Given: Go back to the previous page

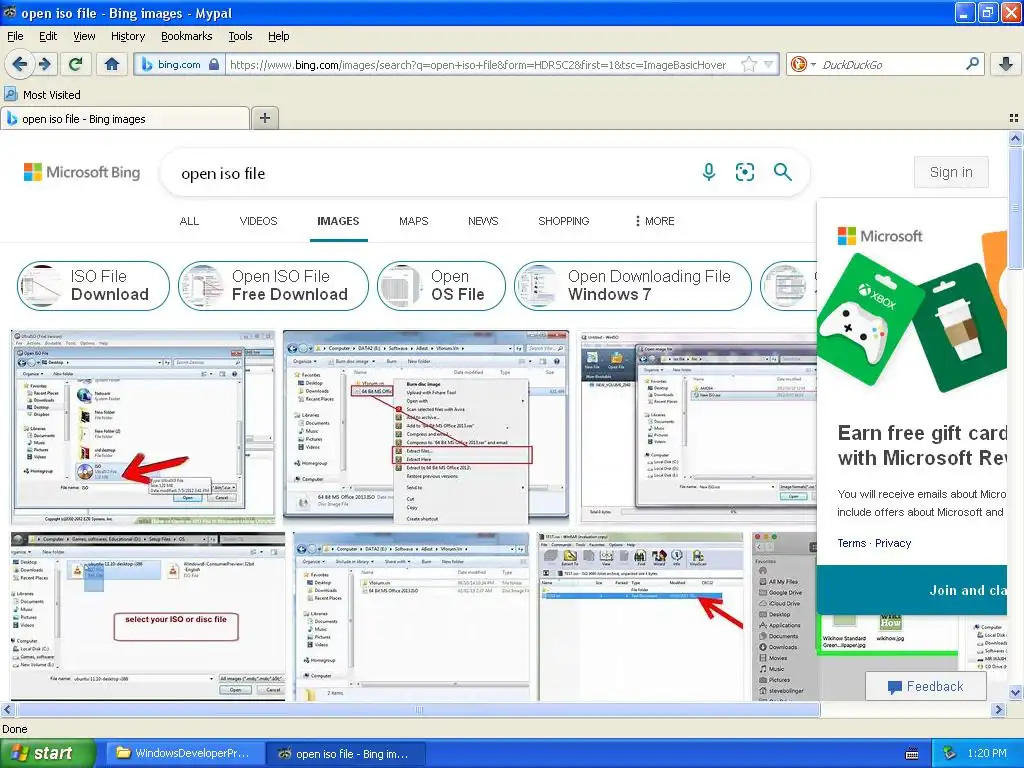Looking at the screenshot, I should (x=20, y=64).
